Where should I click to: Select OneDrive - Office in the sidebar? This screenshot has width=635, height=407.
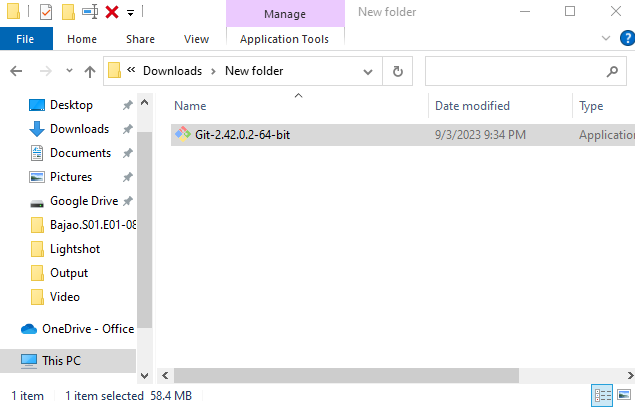point(88,329)
